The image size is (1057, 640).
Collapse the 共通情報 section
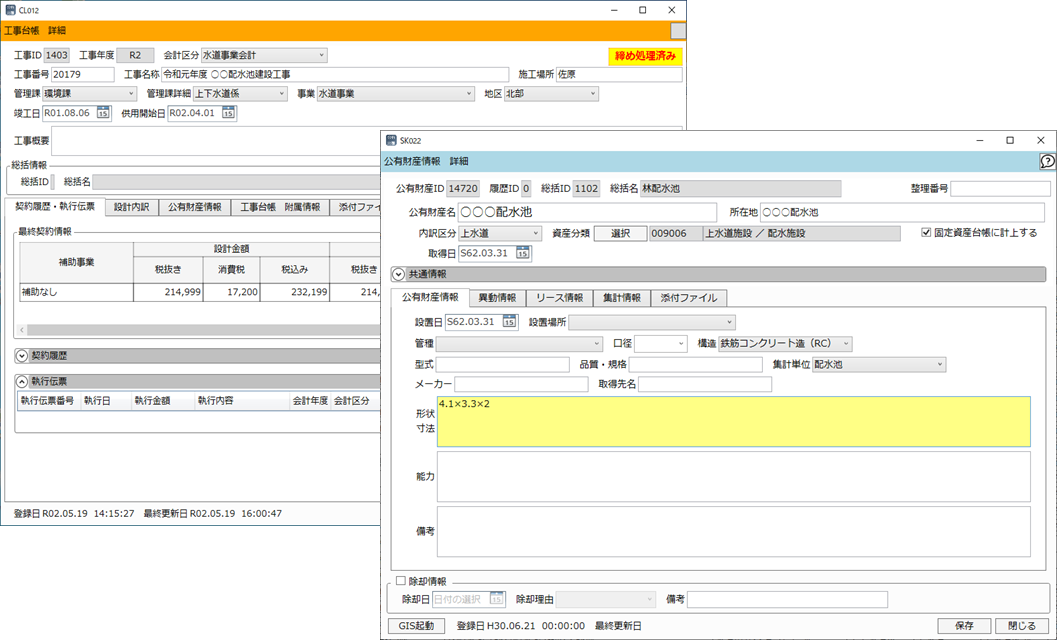pyautogui.click(x=398, y=274)
